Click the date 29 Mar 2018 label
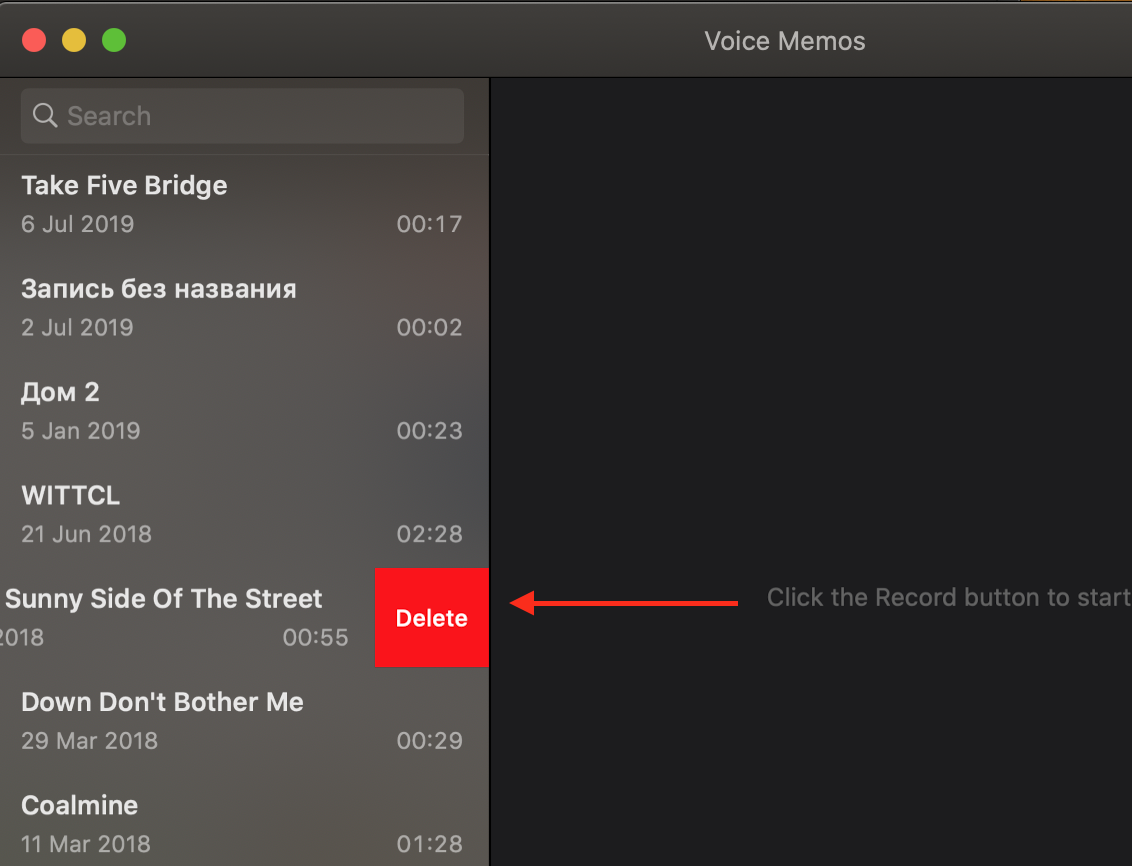The height and width of the screenshot is (866, 1132). tap(89, 740)
